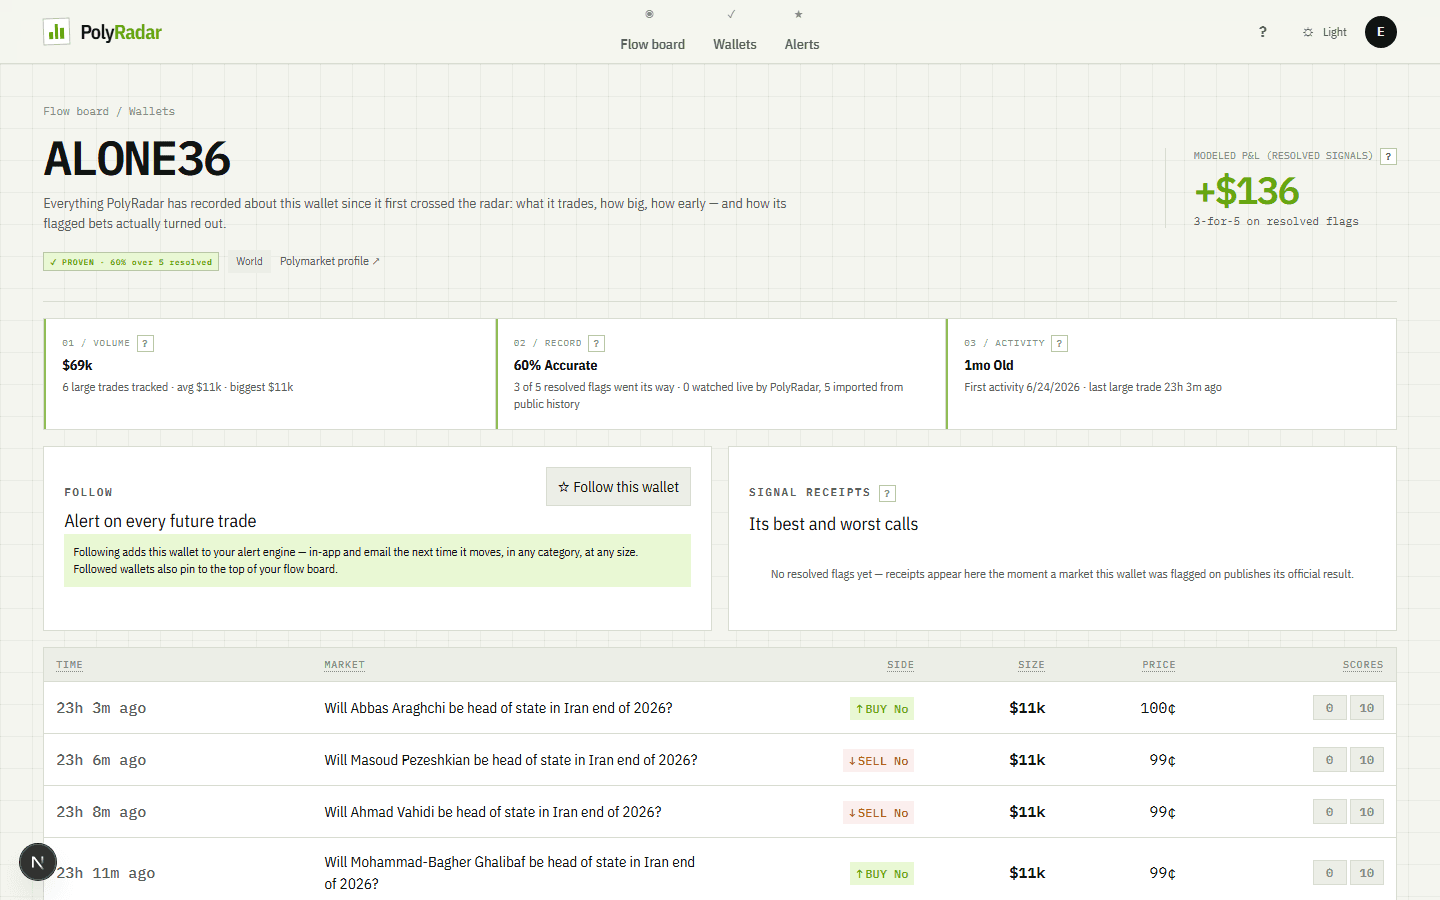Toggle the Light theme switch
1440x900 pixels.
tap(1324, 32)
